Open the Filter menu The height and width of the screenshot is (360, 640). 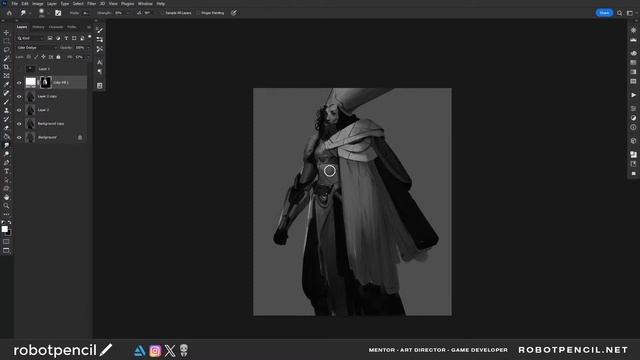pyautogui.click(x=91, y=4)
